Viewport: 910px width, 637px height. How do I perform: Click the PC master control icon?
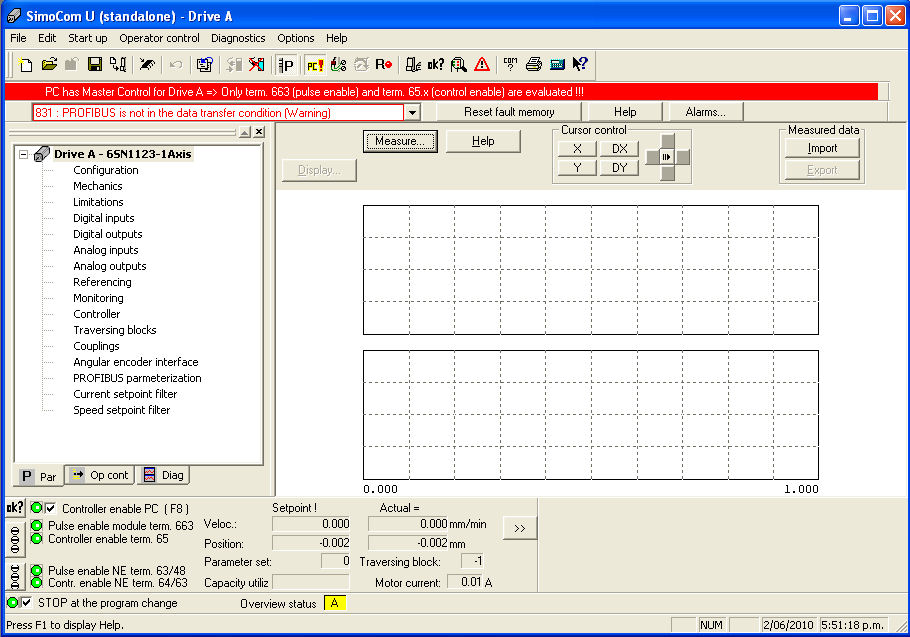tap(315, 64)
